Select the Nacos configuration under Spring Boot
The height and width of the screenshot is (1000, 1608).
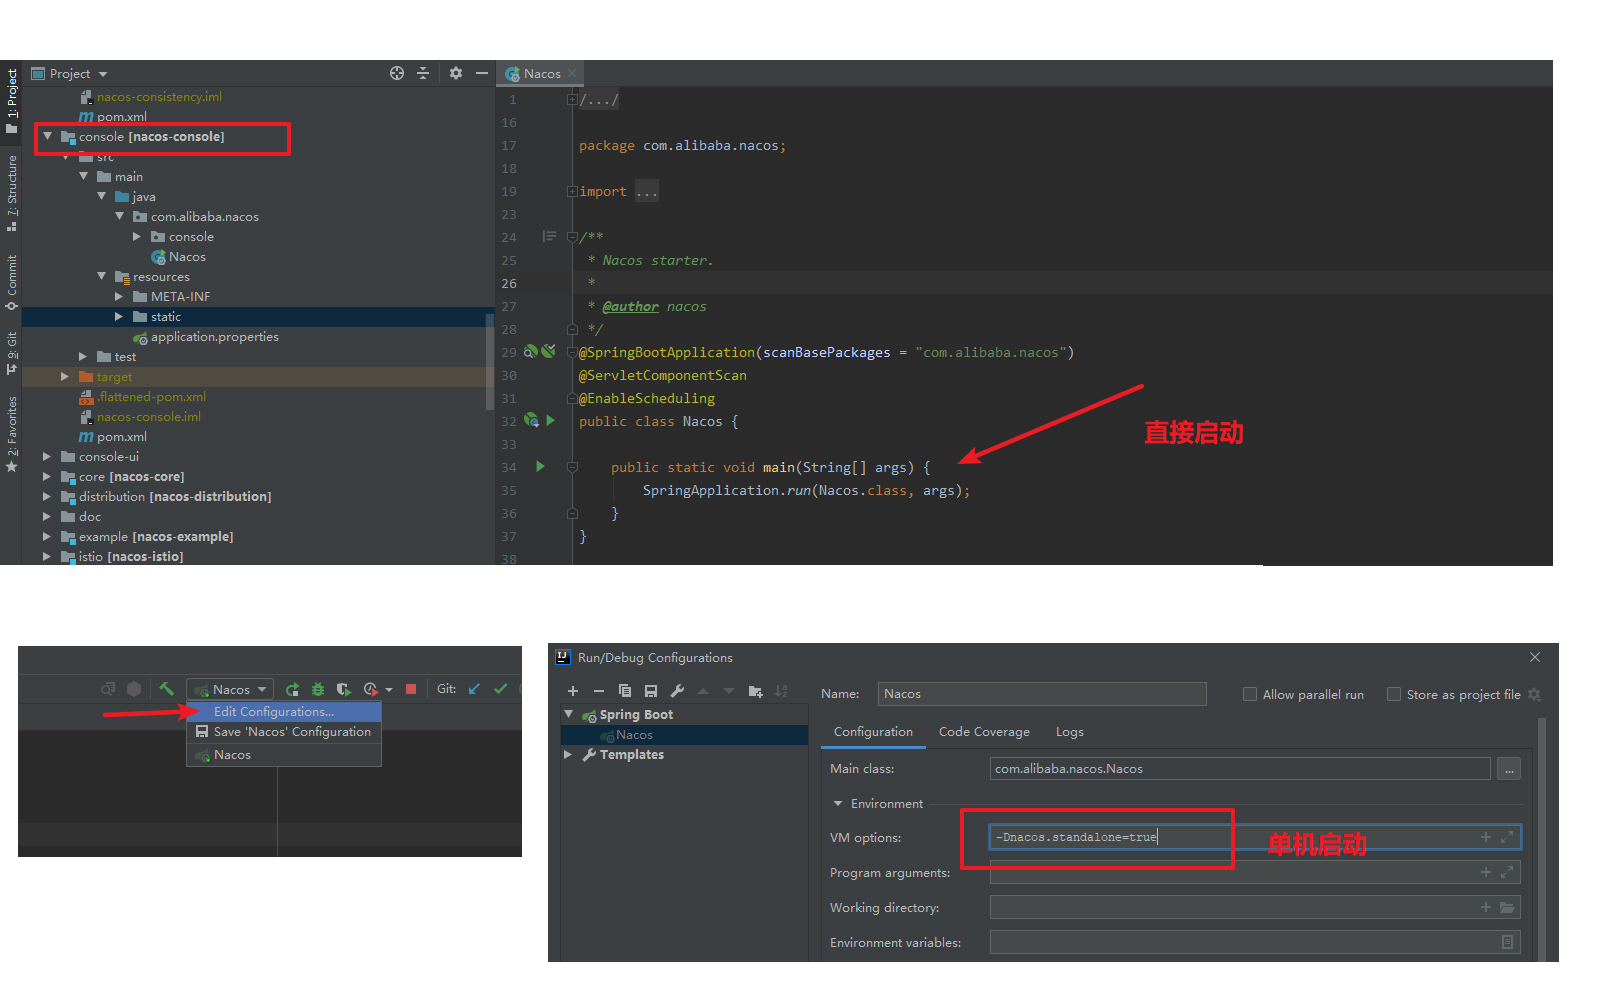point(684,735)
